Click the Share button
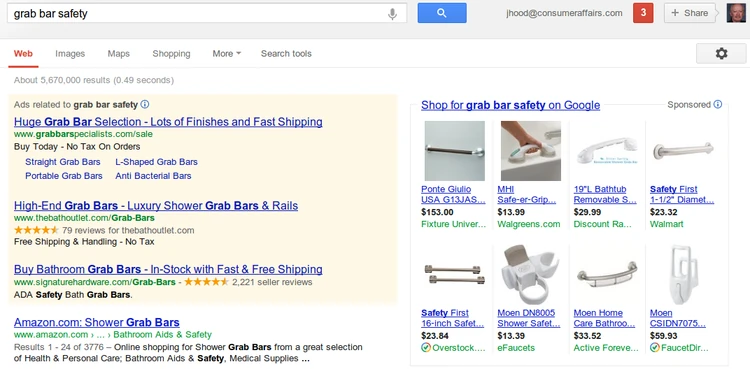This screenshot has height=369, width=750. click(690, 13)
